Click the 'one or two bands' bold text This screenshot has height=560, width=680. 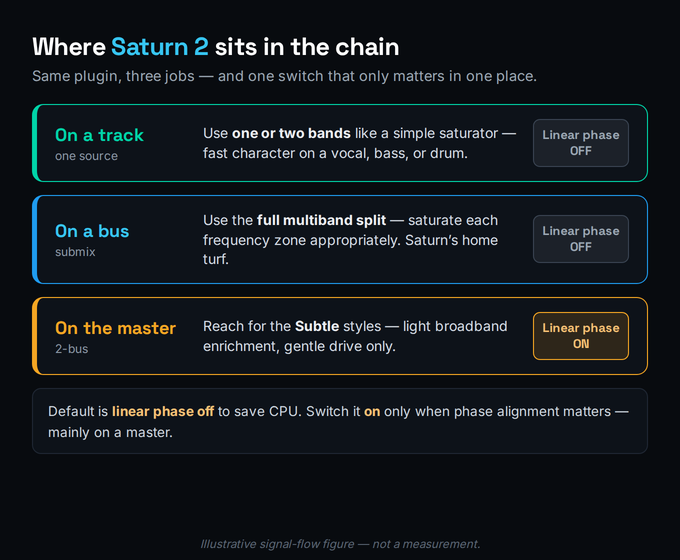[291, 133]
